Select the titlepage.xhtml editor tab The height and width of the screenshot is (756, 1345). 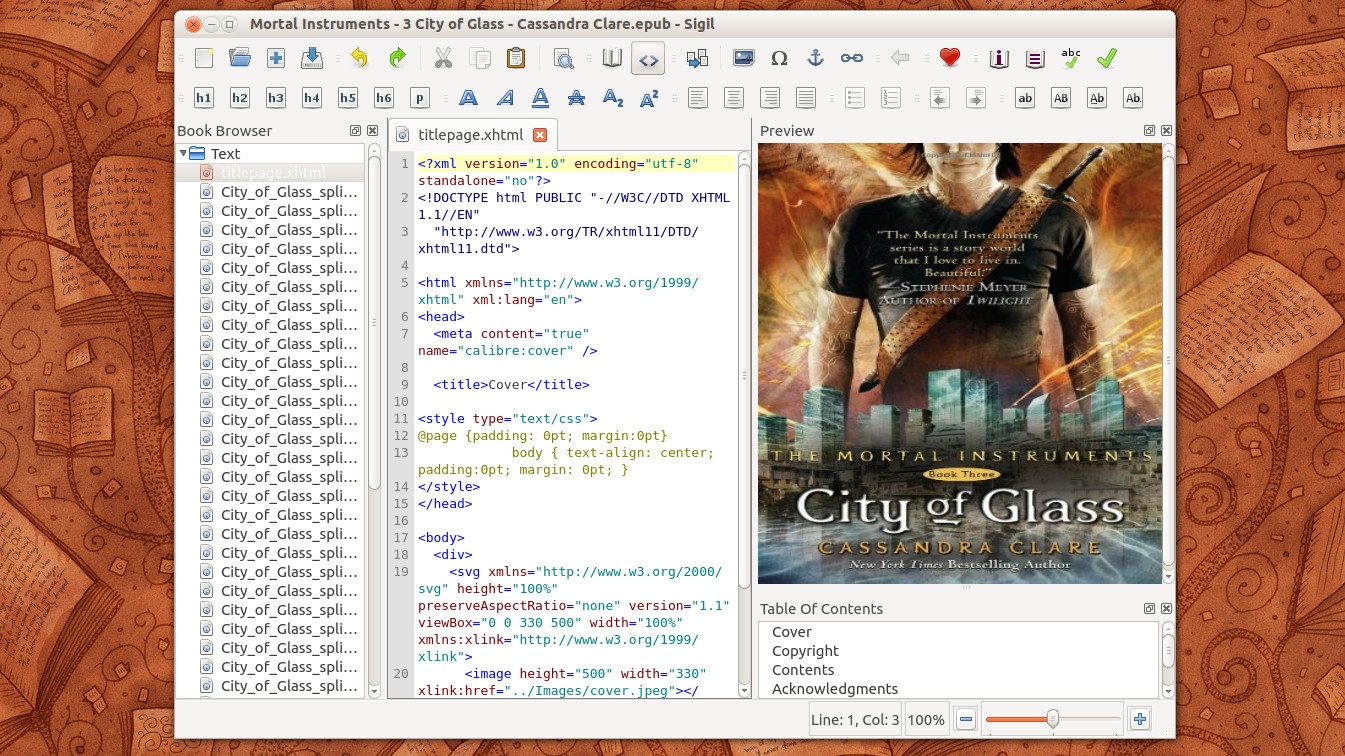(x=469, y=135)
